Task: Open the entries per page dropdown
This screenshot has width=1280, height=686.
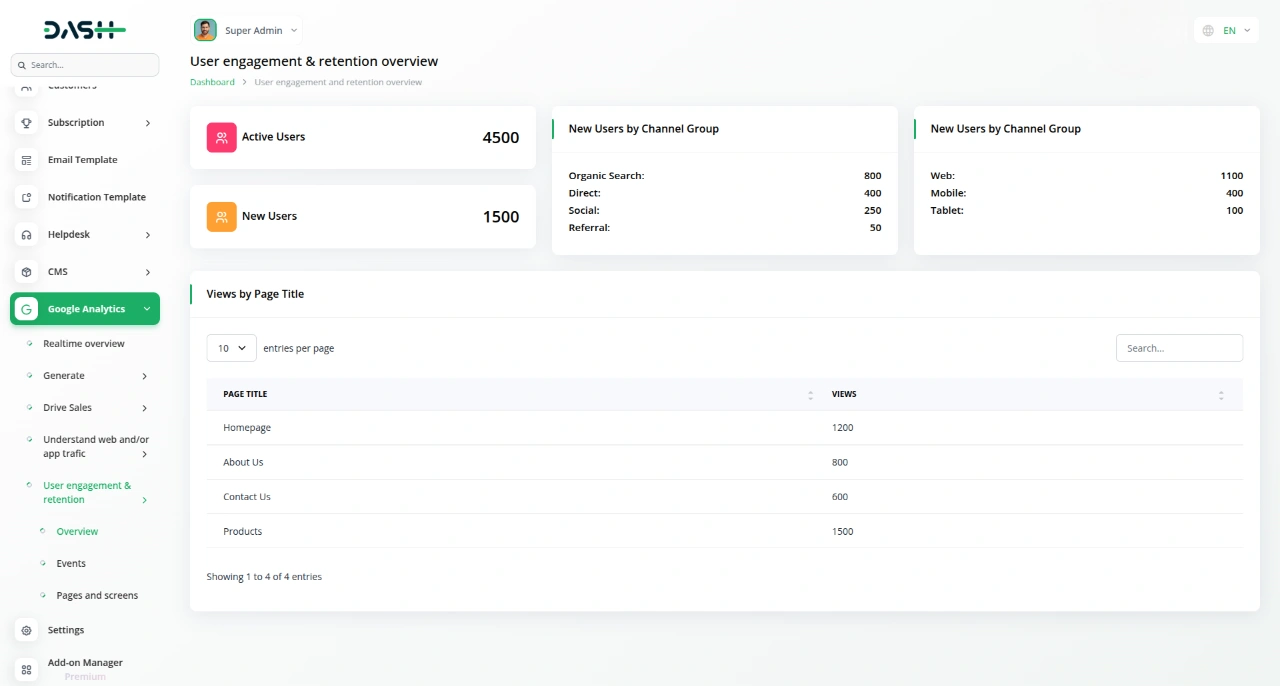Action: [231, 348]
